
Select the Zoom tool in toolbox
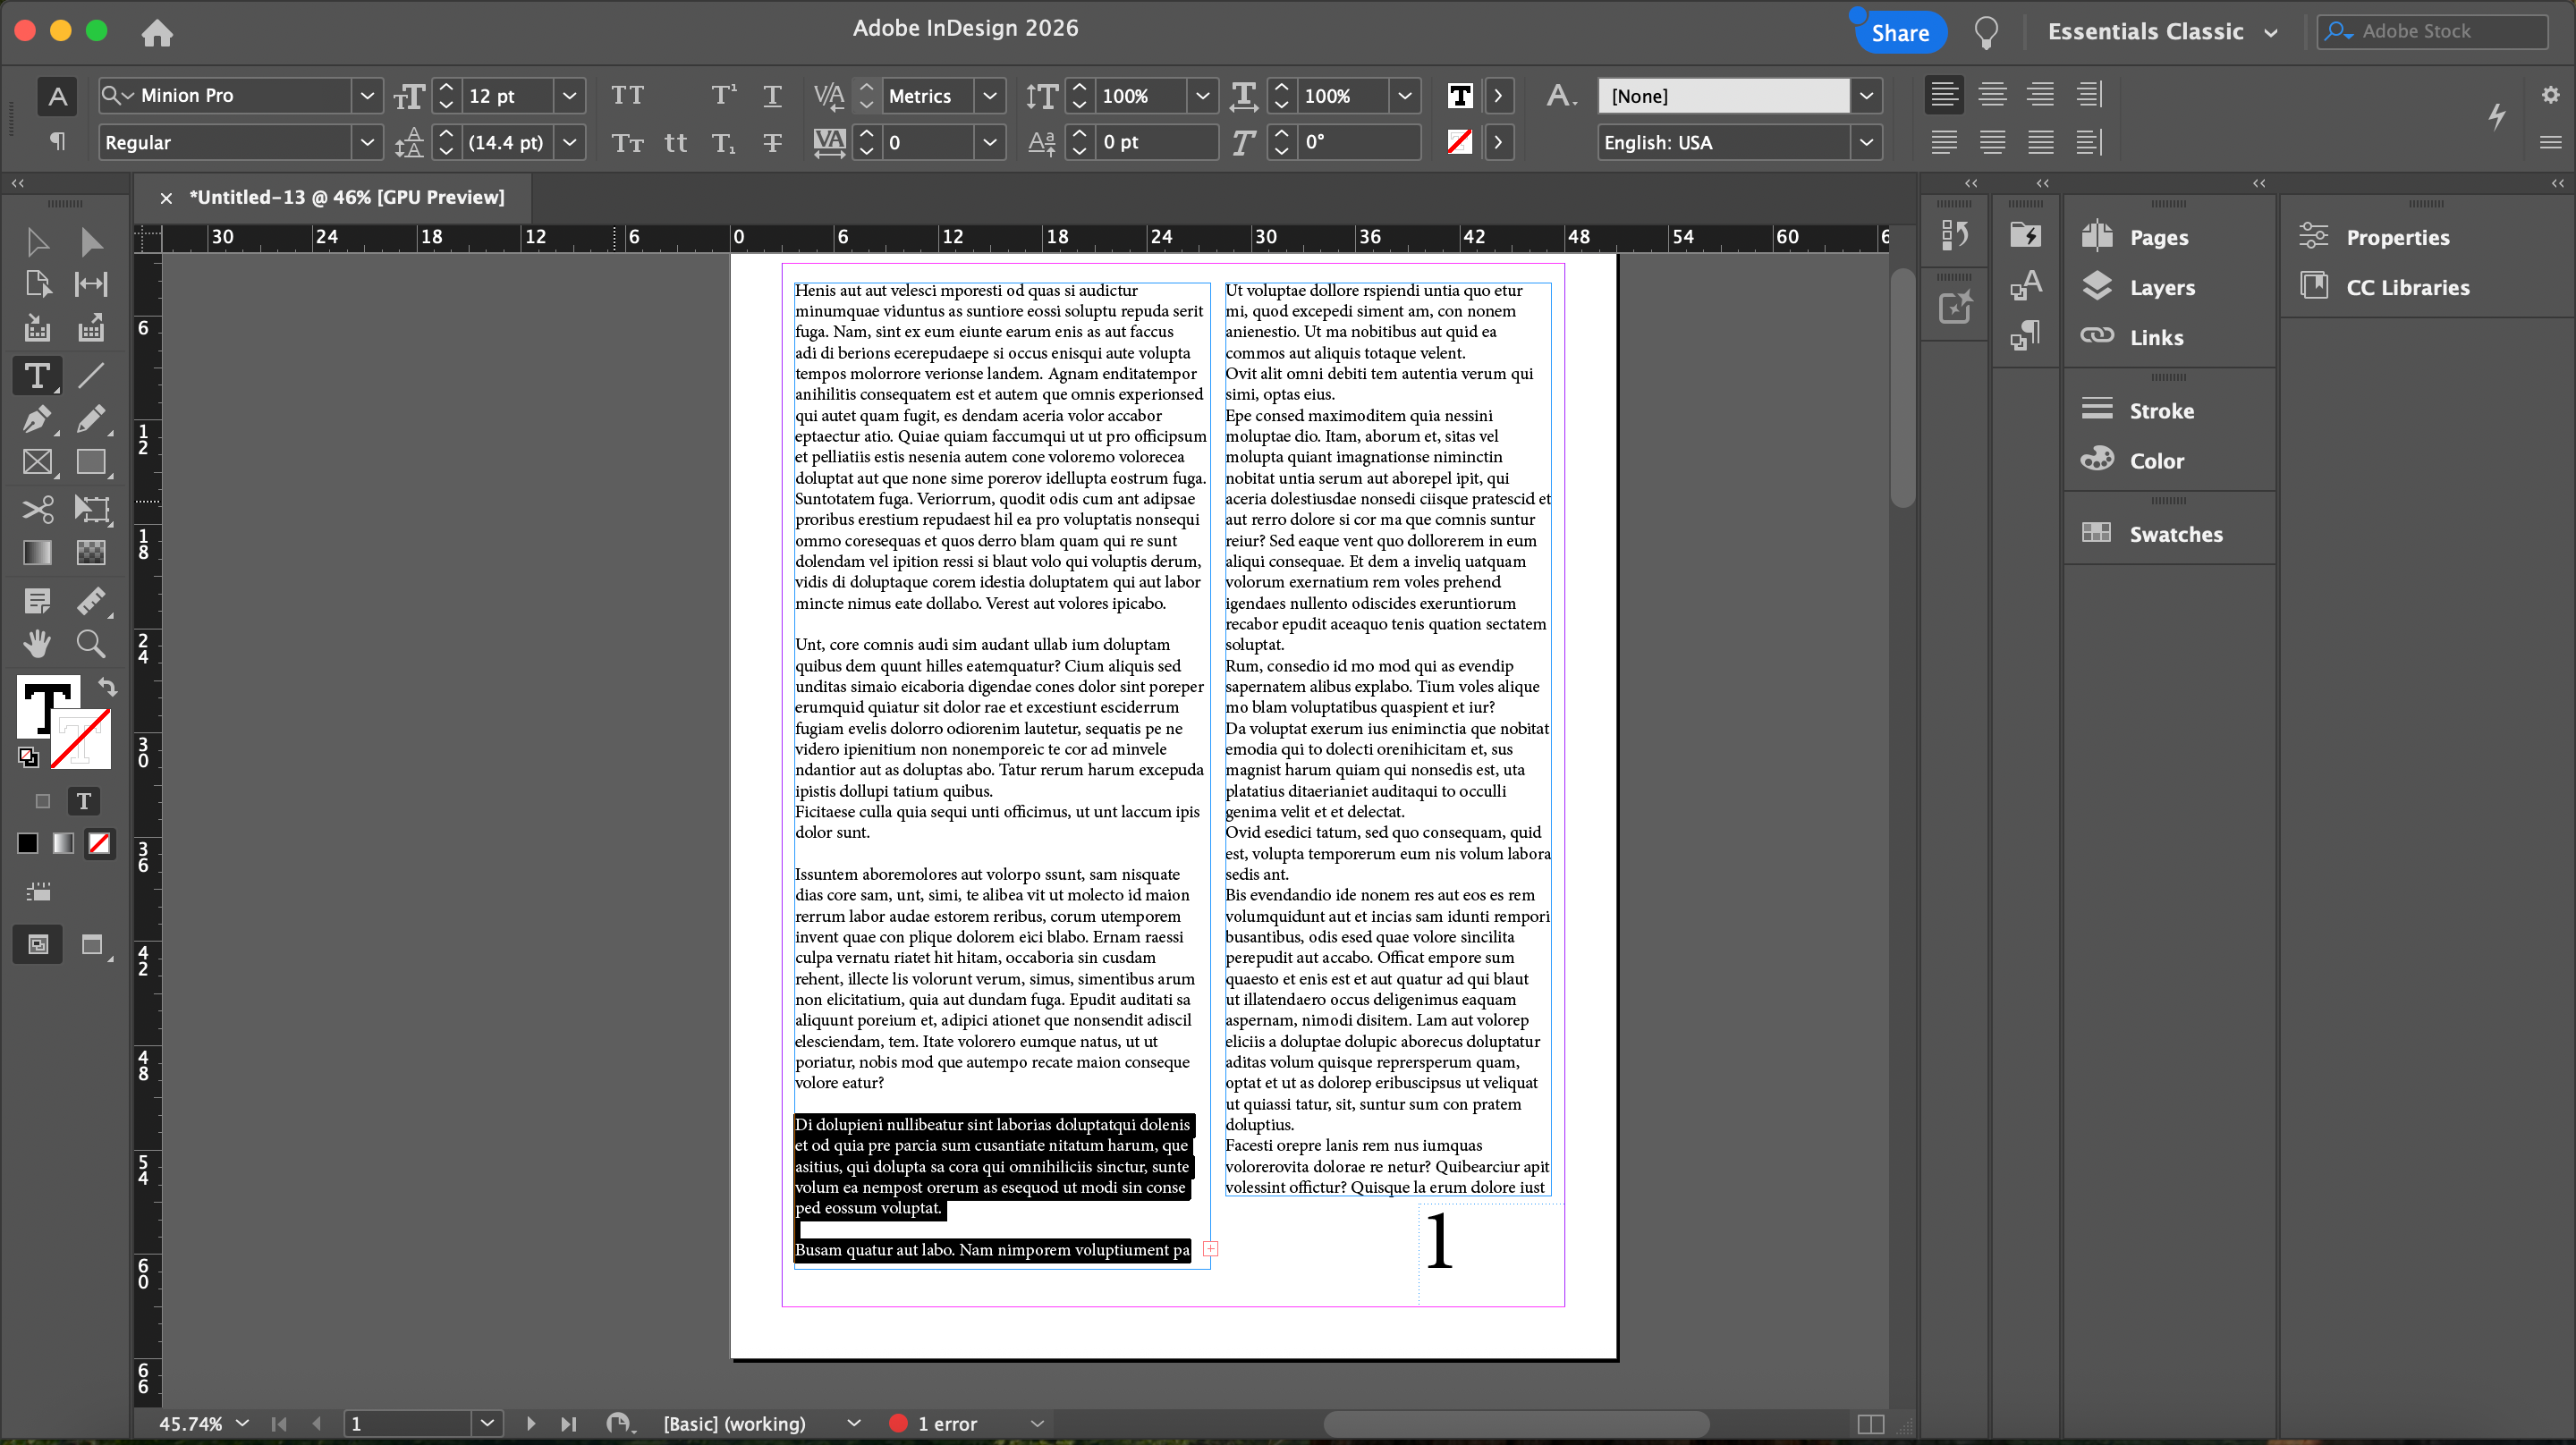91,643
